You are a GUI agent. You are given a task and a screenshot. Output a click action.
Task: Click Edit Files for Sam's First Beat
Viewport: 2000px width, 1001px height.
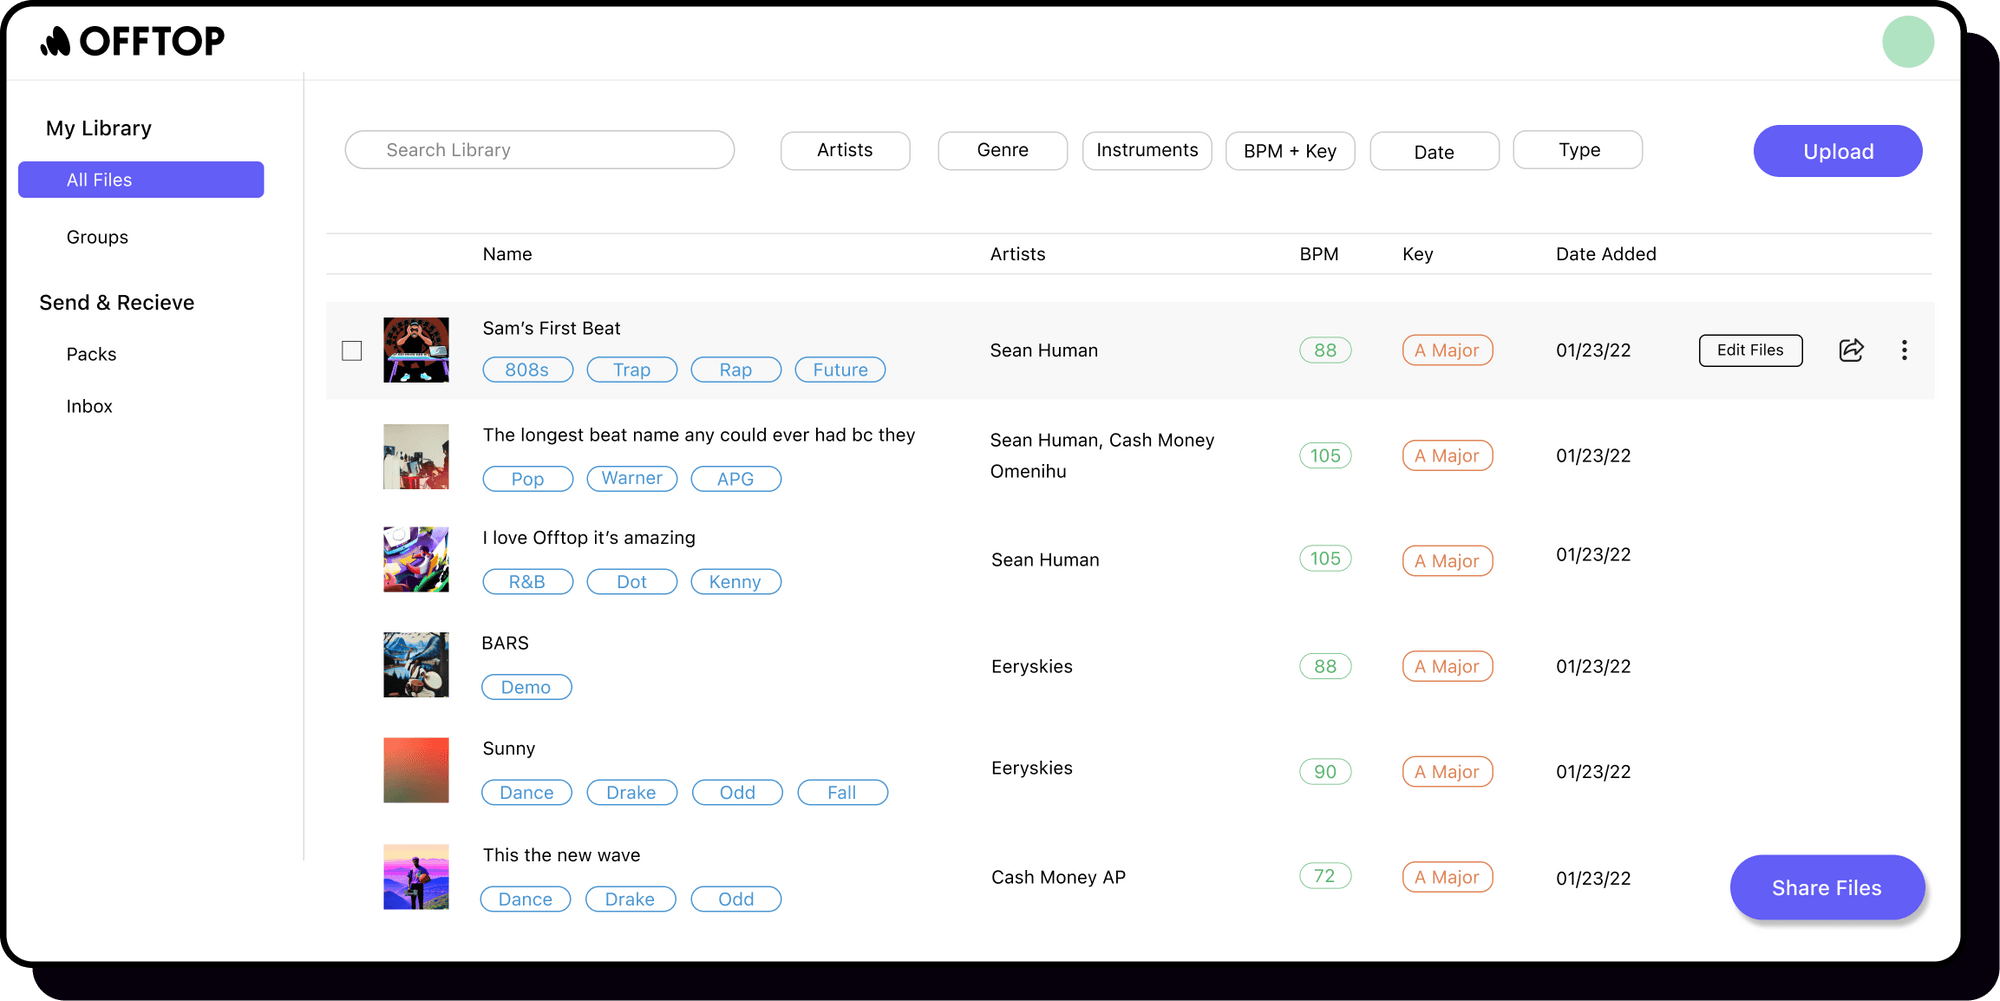(x=1750, y=350)
